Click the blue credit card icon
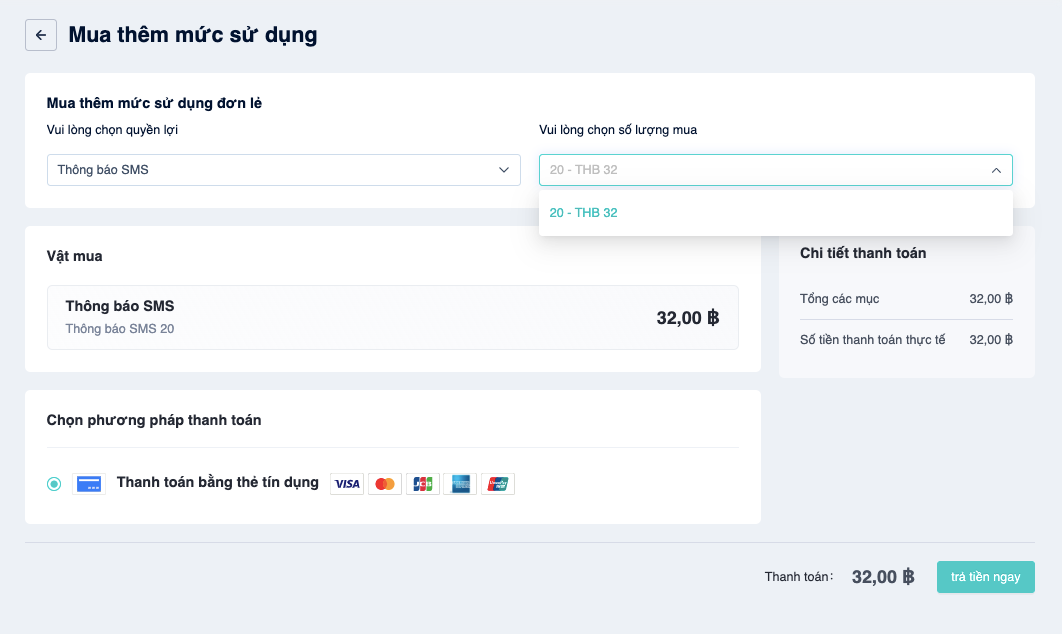 coord(89,484)
